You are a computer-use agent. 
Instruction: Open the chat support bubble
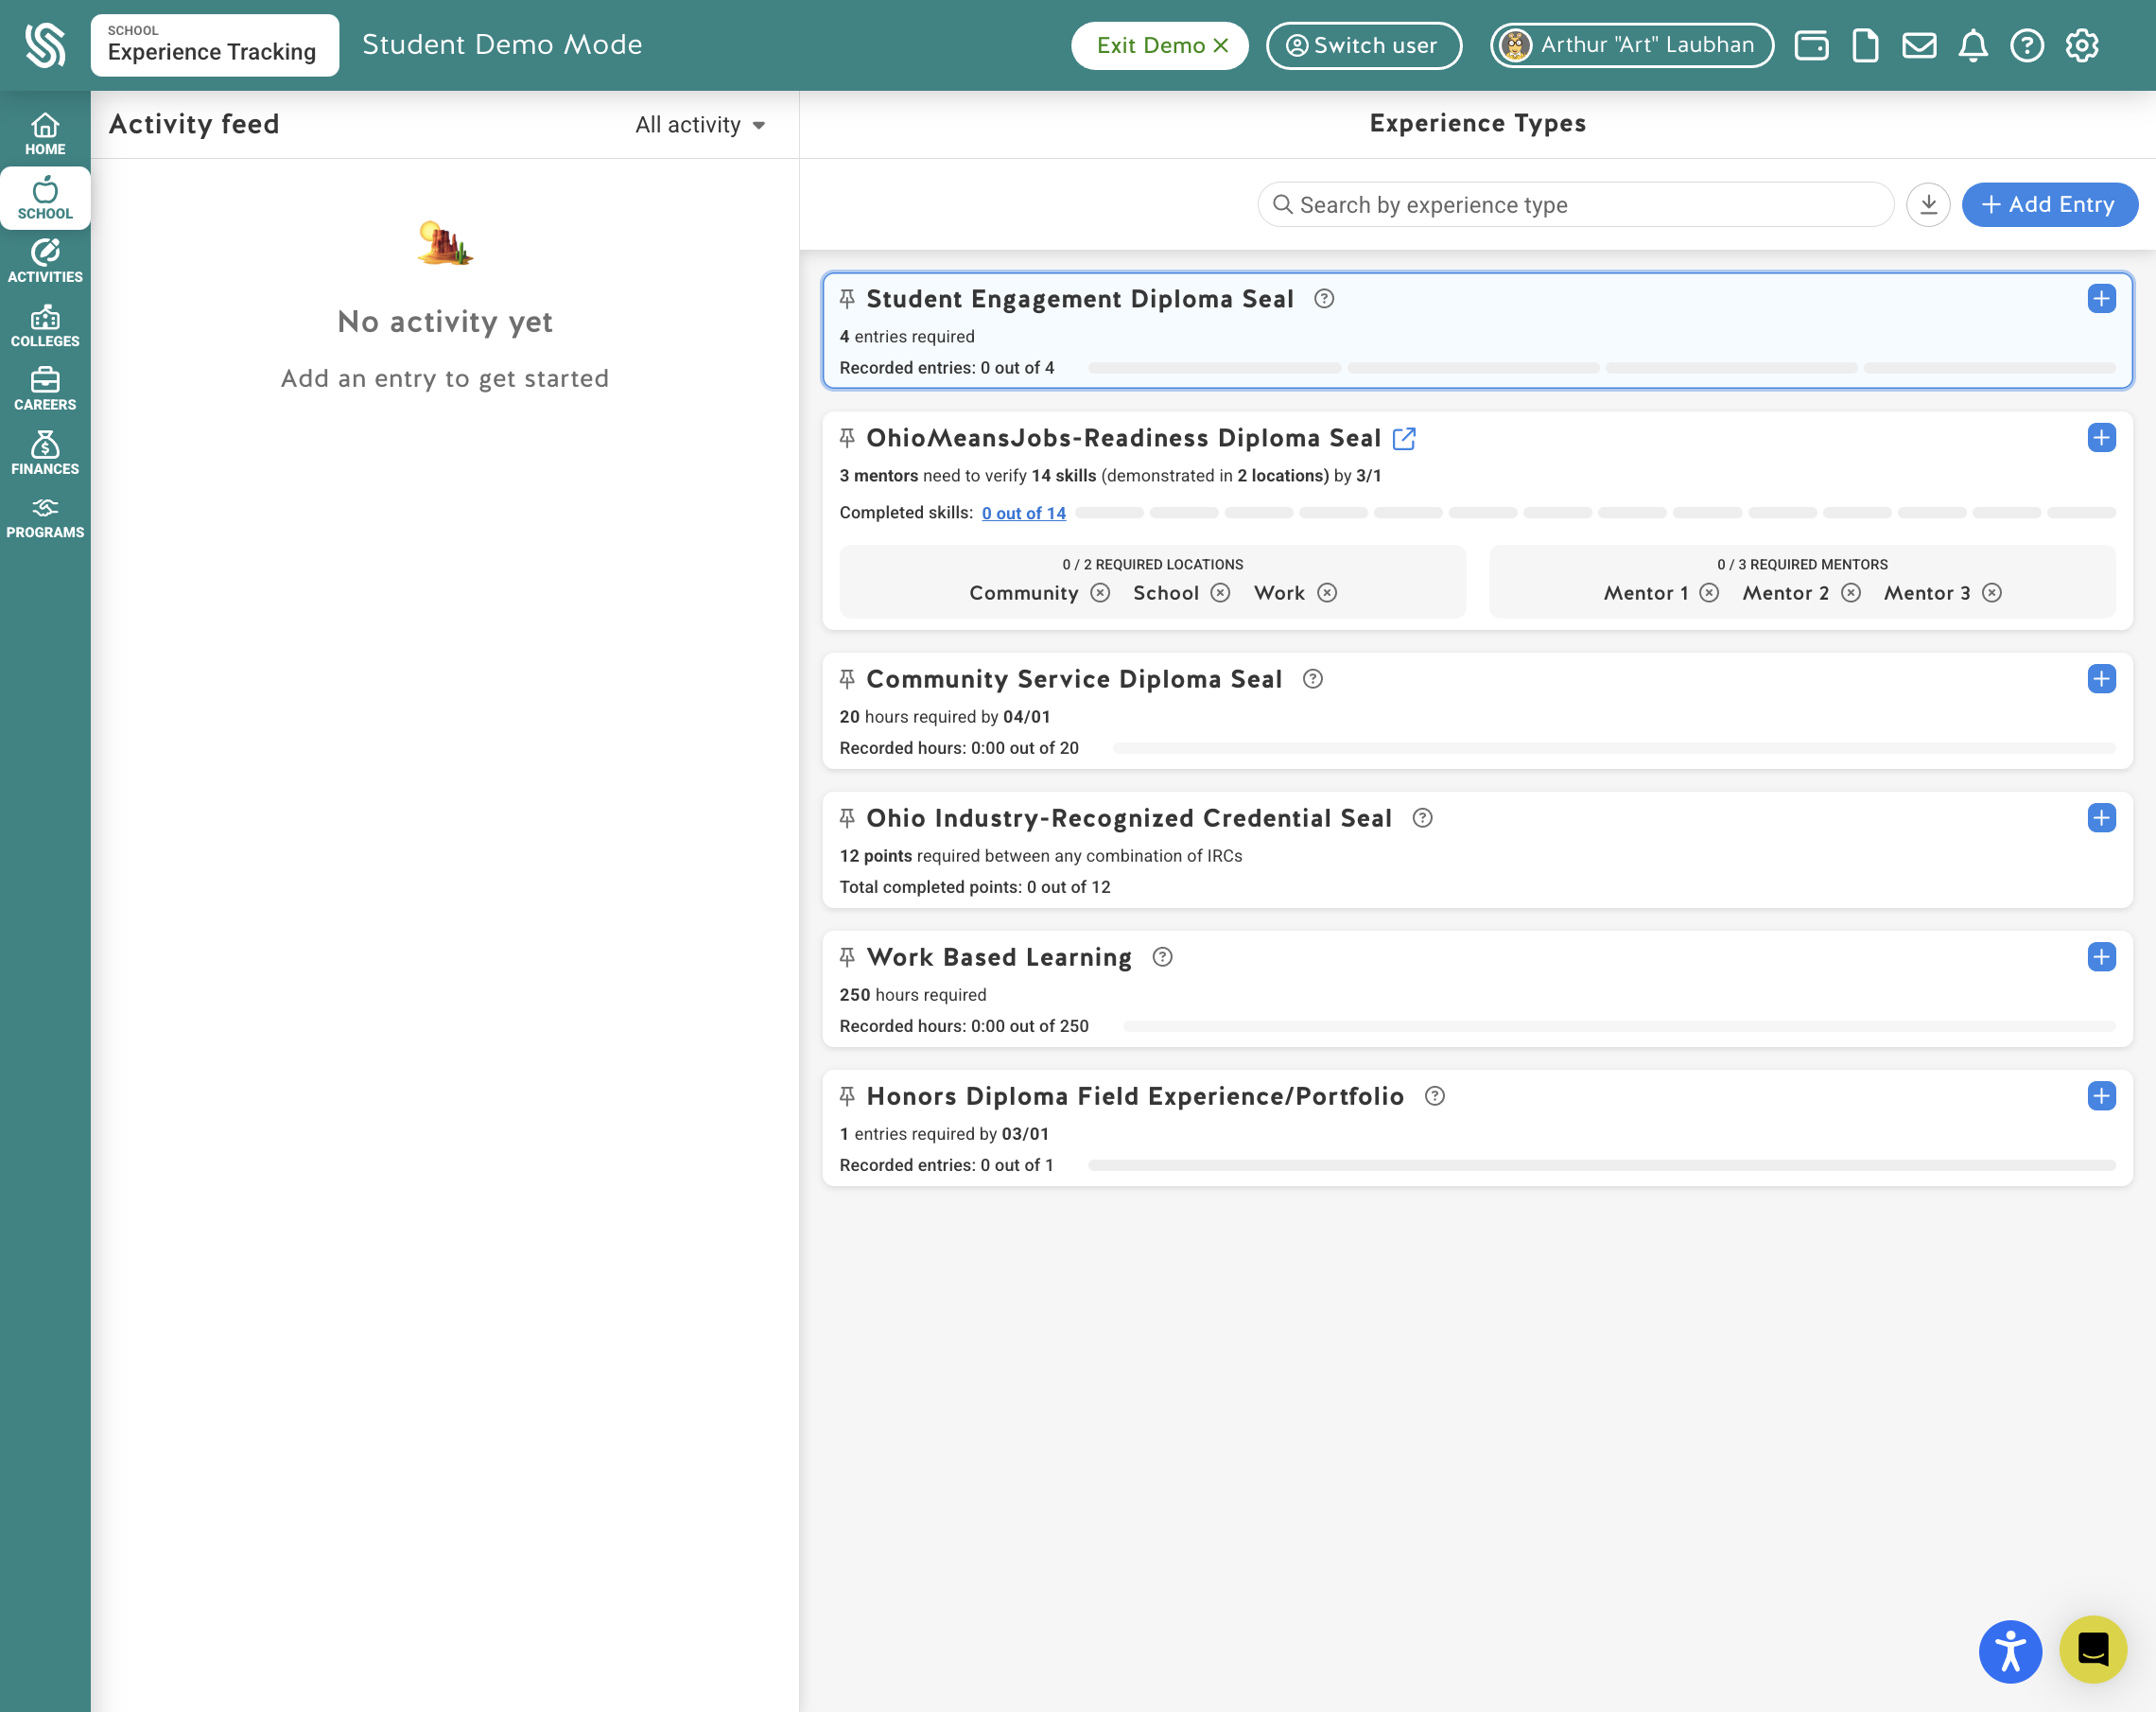[x=2093, y=1649]
